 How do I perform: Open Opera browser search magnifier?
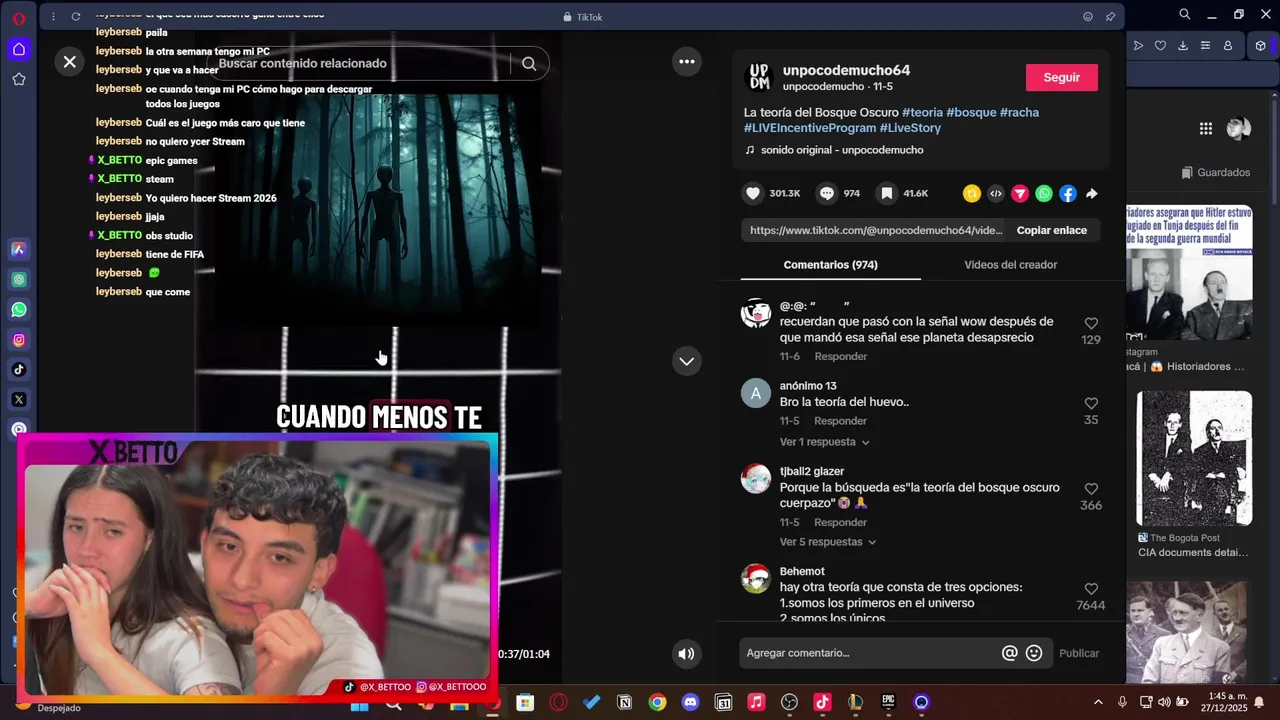(x=1185, y=14)
